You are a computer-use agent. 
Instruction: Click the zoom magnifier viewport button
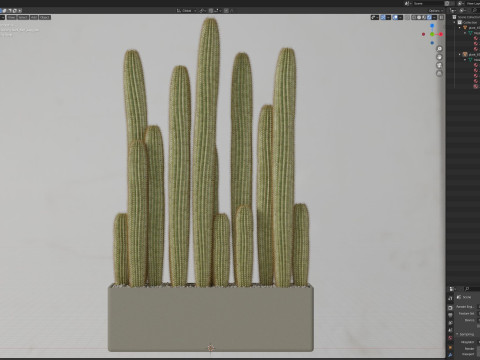click(x=439, y=49)
